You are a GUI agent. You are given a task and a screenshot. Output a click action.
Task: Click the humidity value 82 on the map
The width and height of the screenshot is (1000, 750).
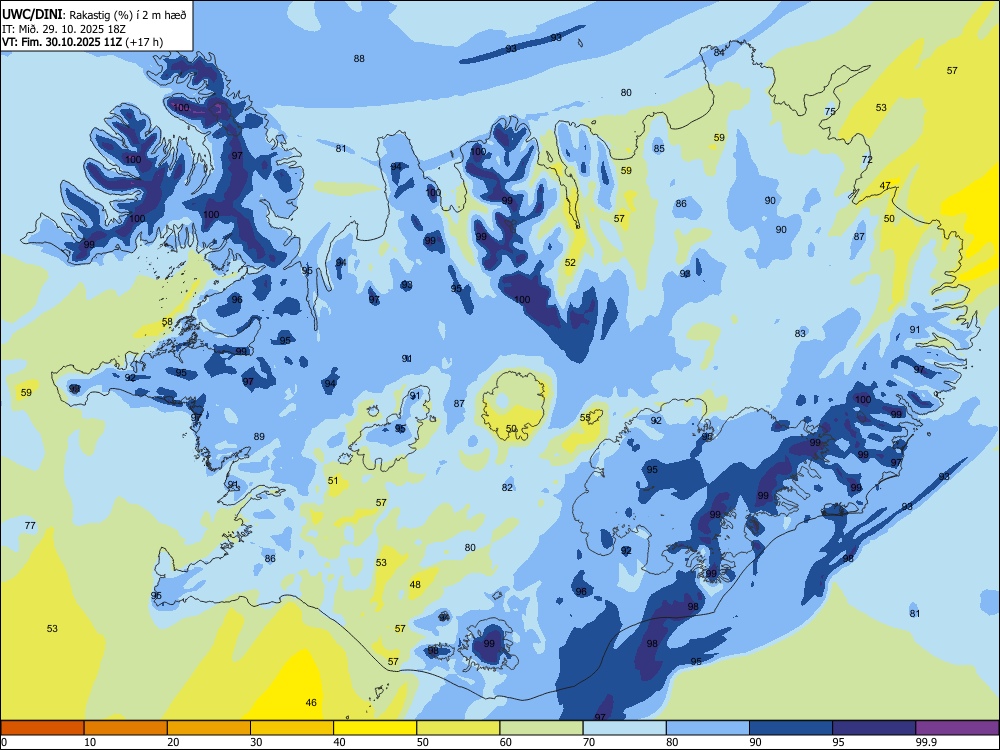pyautogui.click(x=507, y=488)
